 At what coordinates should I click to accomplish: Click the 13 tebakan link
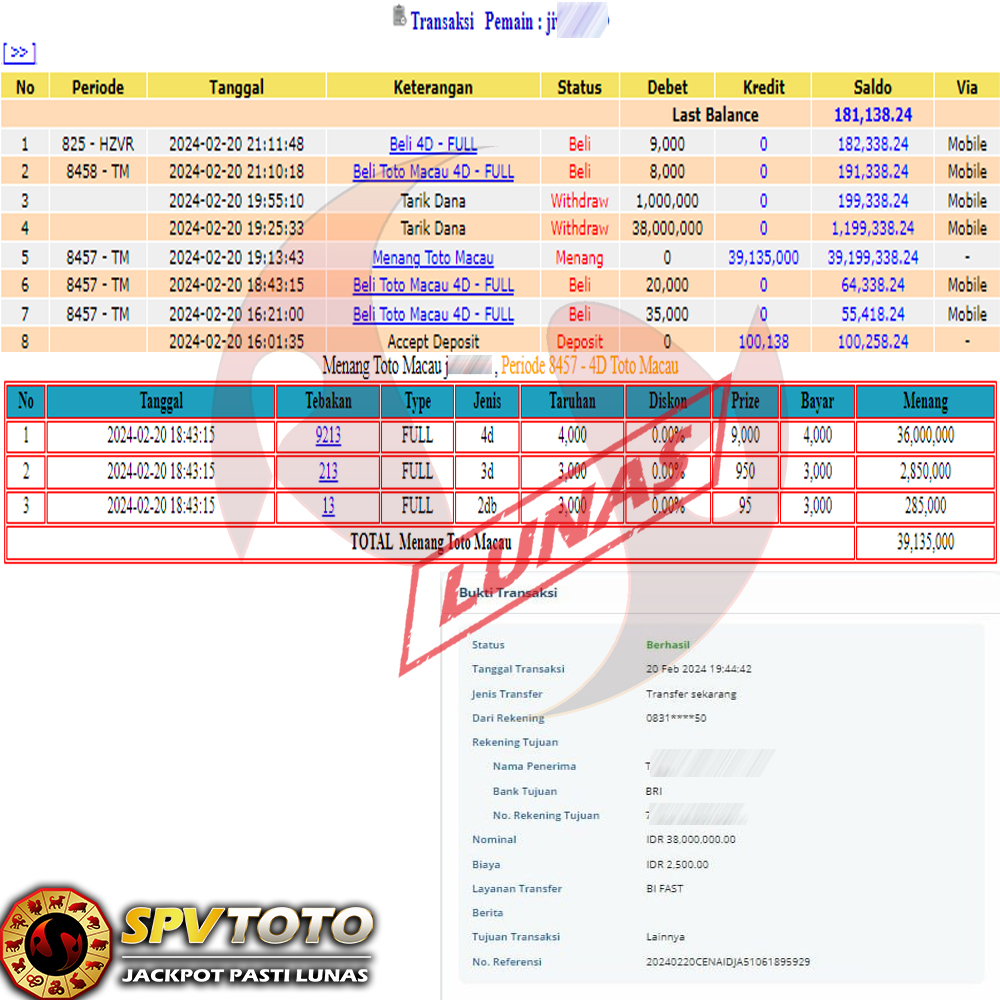(x=328, y=506)
